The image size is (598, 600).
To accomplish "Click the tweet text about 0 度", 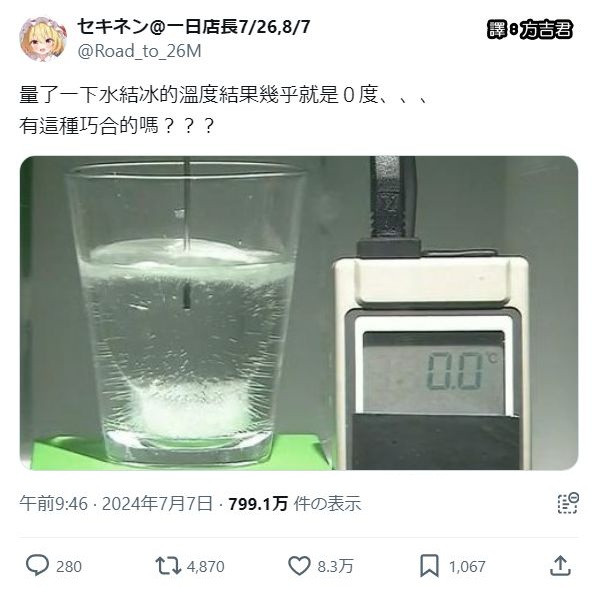I will point(224,110).
